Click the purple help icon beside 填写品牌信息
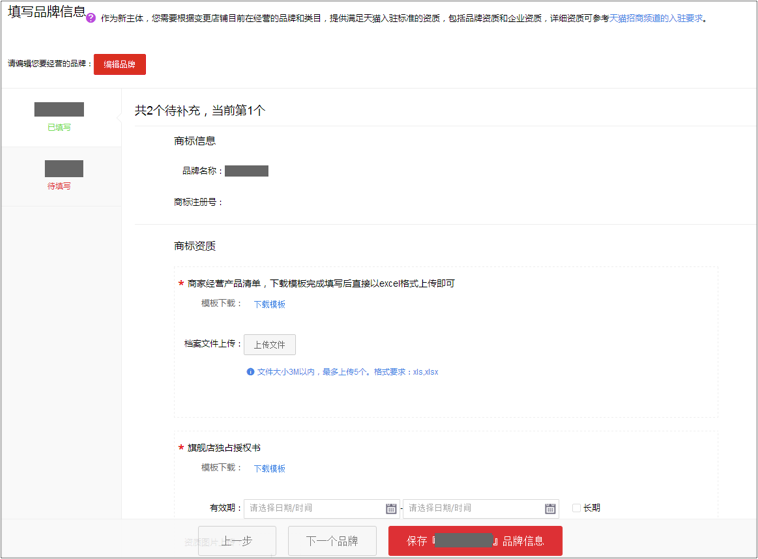Screen dimensions: 758x559 point(91,18)
